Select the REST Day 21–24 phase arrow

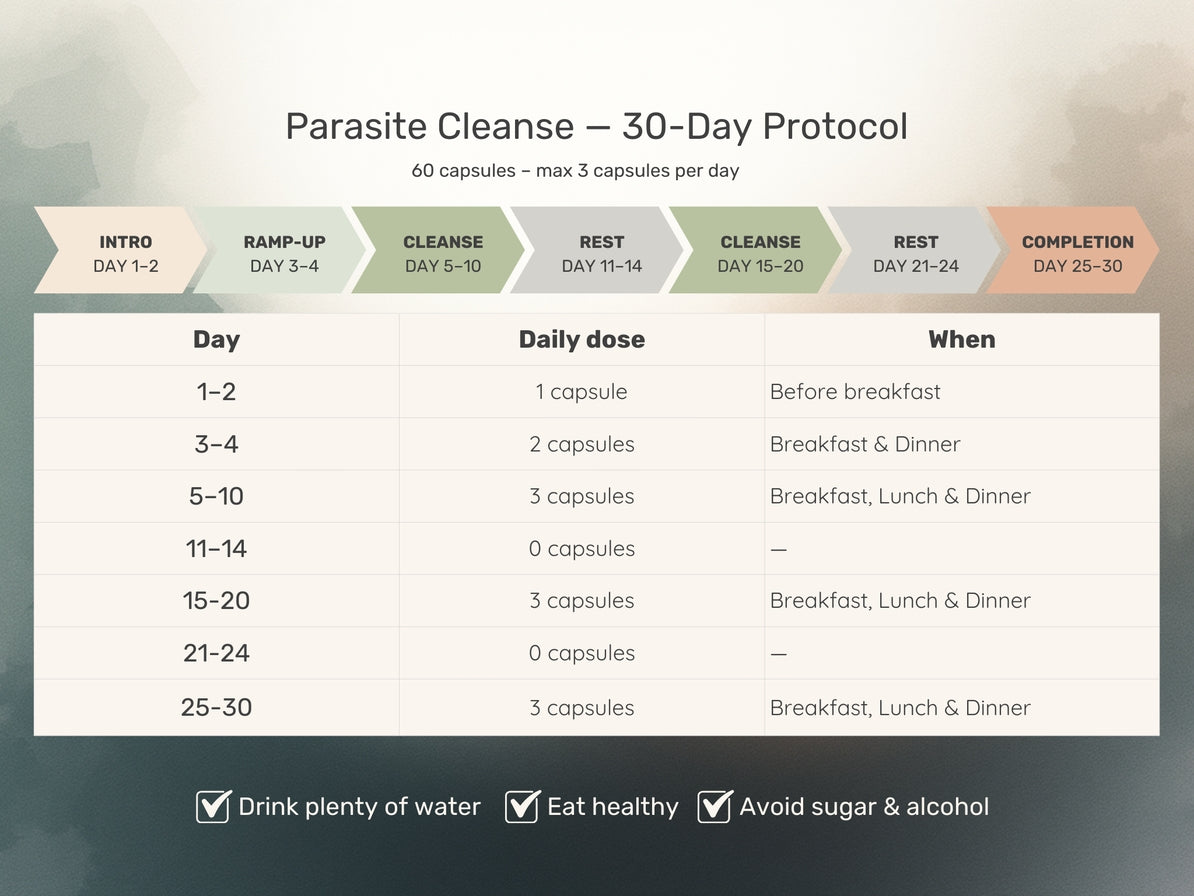pyautogui.click(x=913, y=253)
